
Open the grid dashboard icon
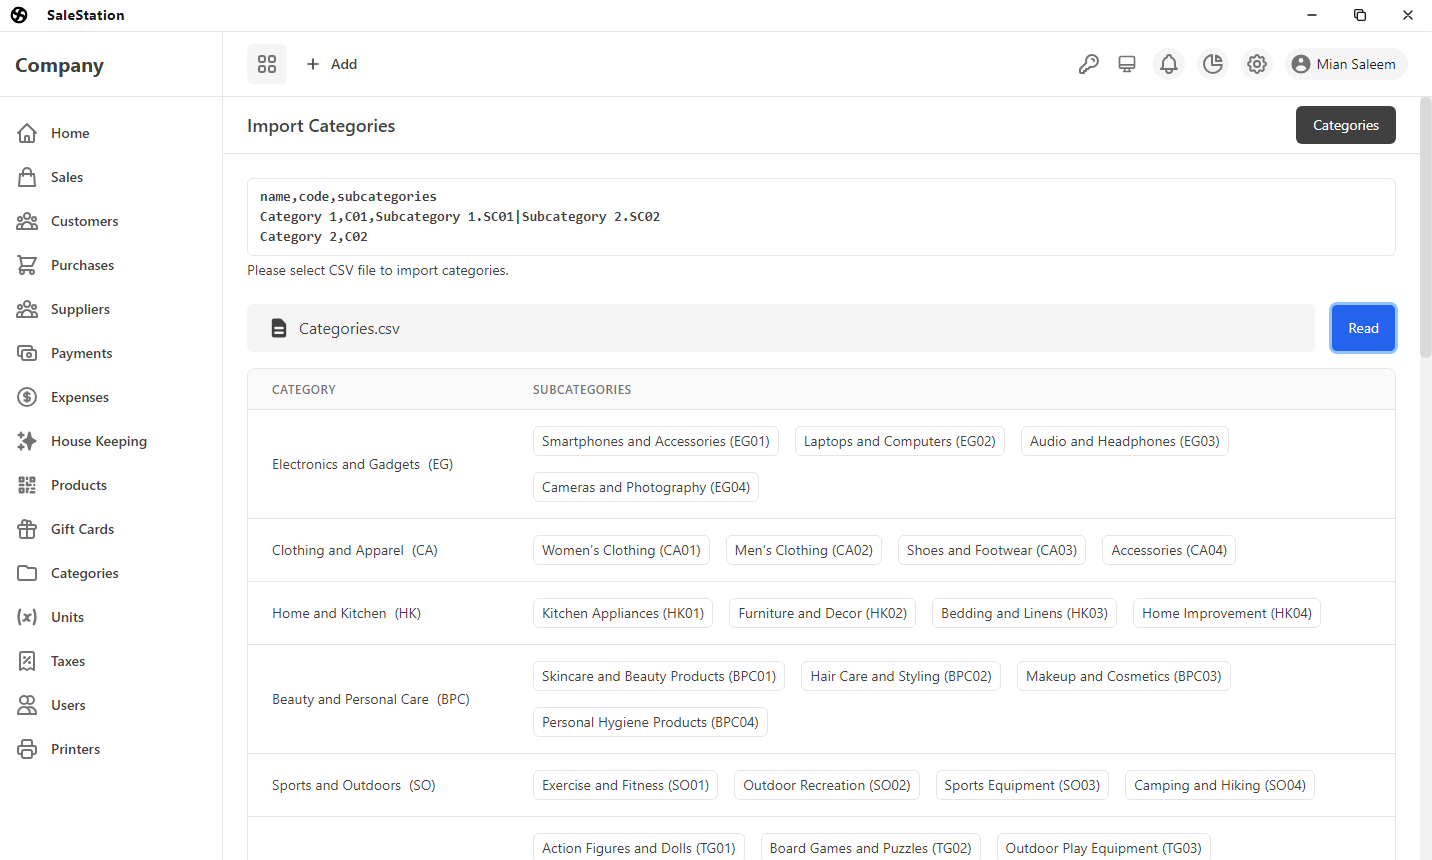tap(267, 64)
